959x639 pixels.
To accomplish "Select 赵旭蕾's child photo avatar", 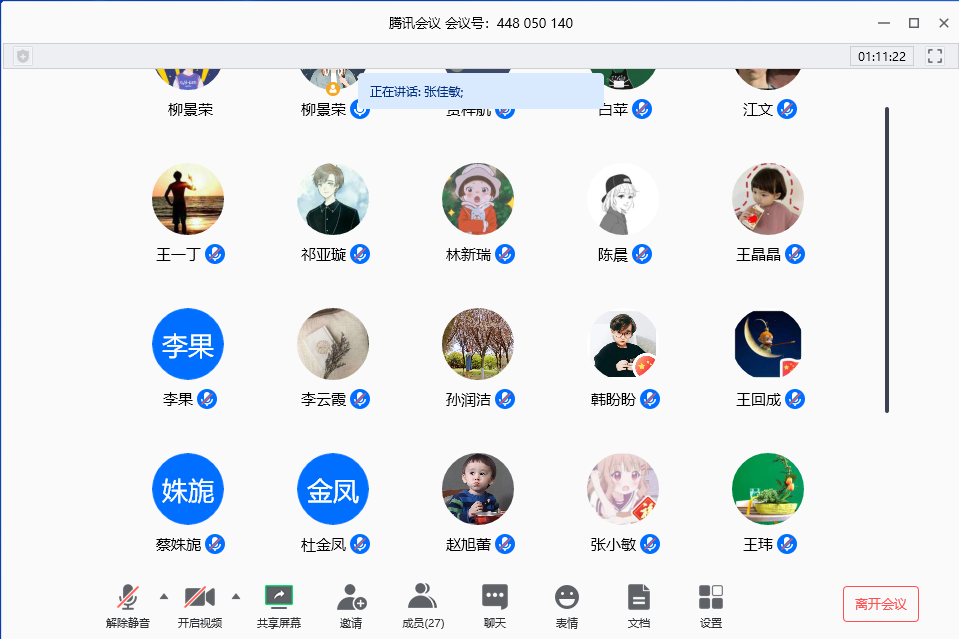I will pos(478,489).
